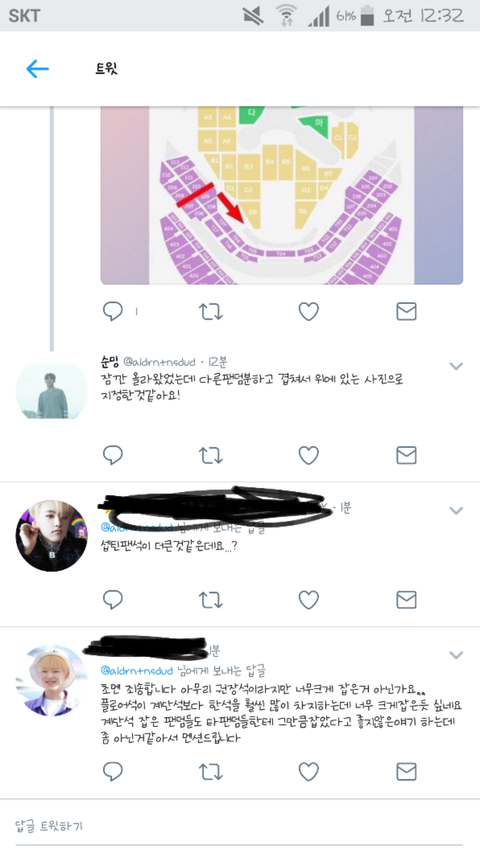Send last reply via envelope icon

coord(406,771)
